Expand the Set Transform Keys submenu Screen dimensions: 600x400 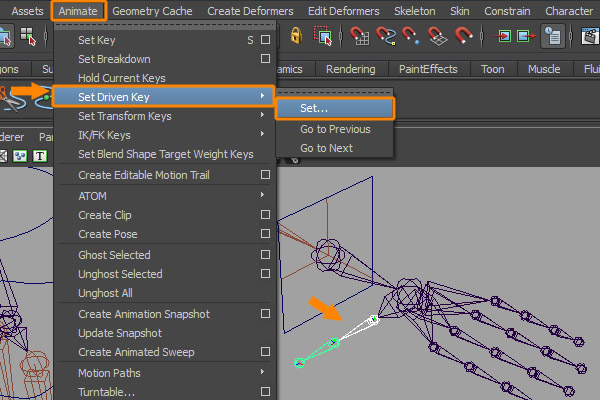pyautogui.click(x=263, y=116)
